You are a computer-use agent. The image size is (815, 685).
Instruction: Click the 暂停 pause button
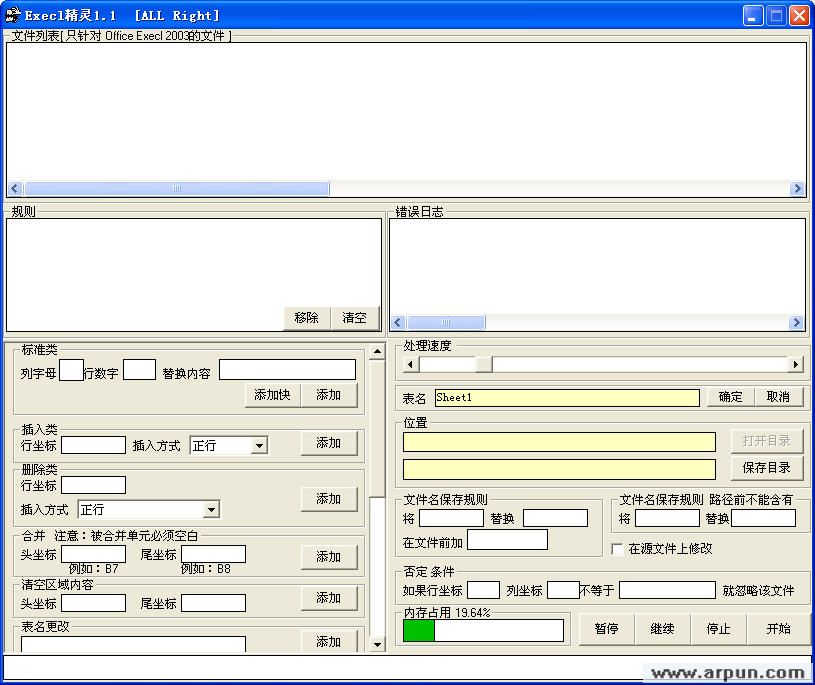(607, 629)
